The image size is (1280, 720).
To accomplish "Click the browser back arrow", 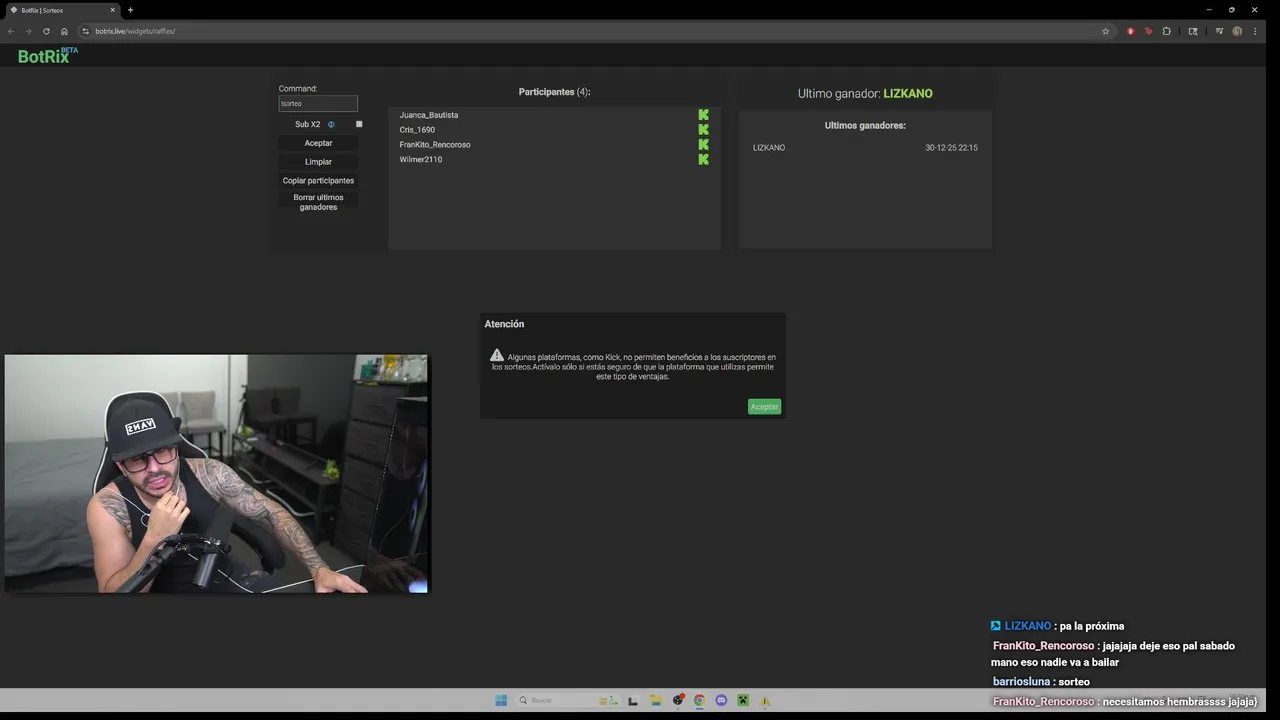I will pos(11,31).
